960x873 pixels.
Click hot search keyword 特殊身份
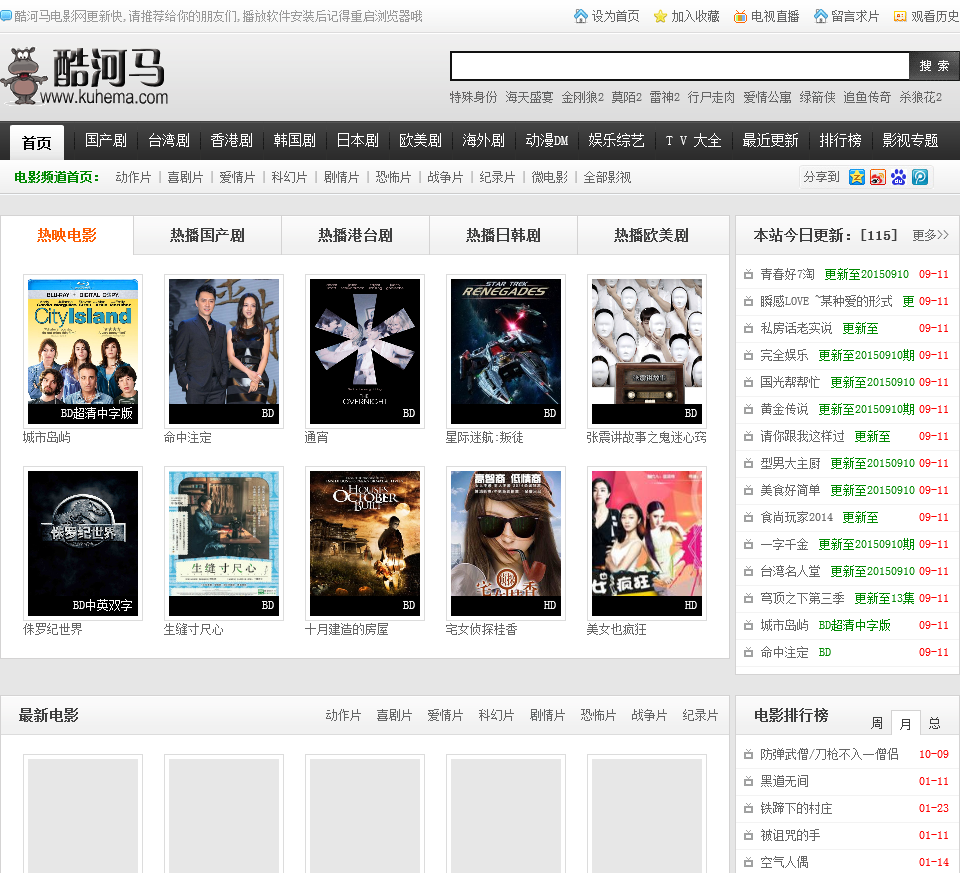(473, 97)
